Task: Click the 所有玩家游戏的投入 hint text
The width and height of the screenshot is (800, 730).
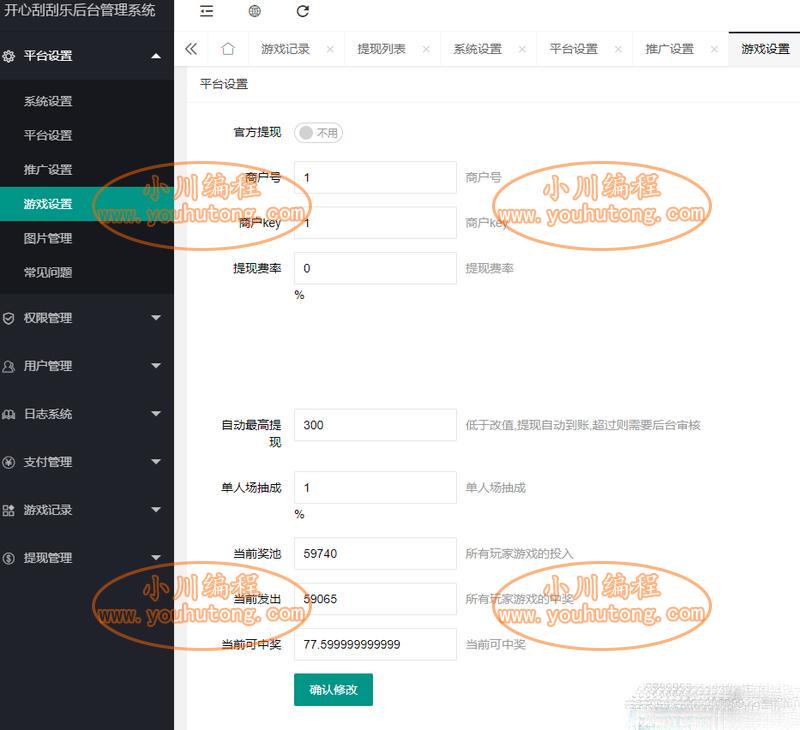Action: click(x=519, y=553)
